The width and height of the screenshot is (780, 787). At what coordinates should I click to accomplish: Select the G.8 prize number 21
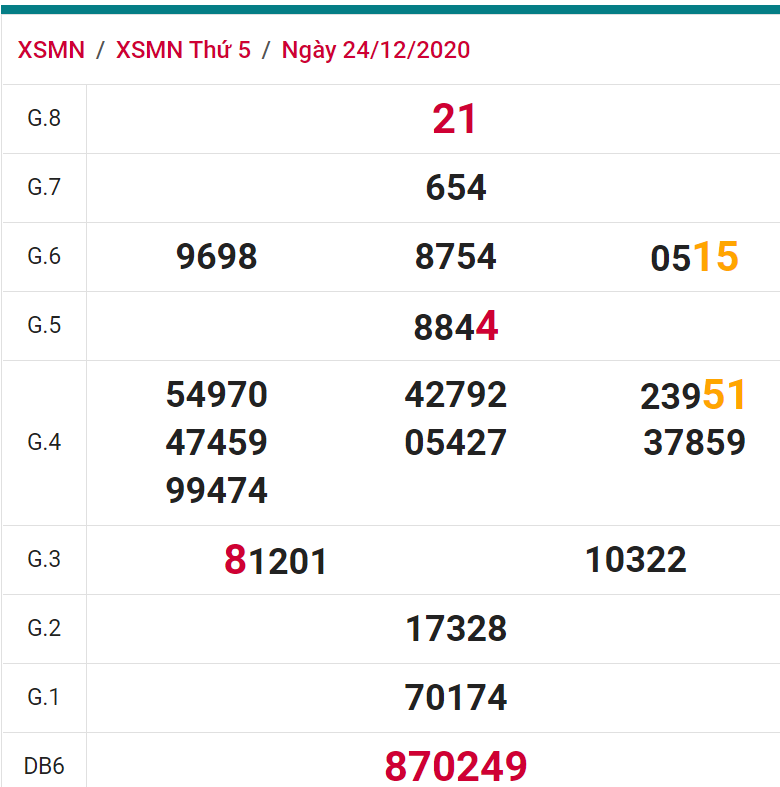(x=455, y=119)
